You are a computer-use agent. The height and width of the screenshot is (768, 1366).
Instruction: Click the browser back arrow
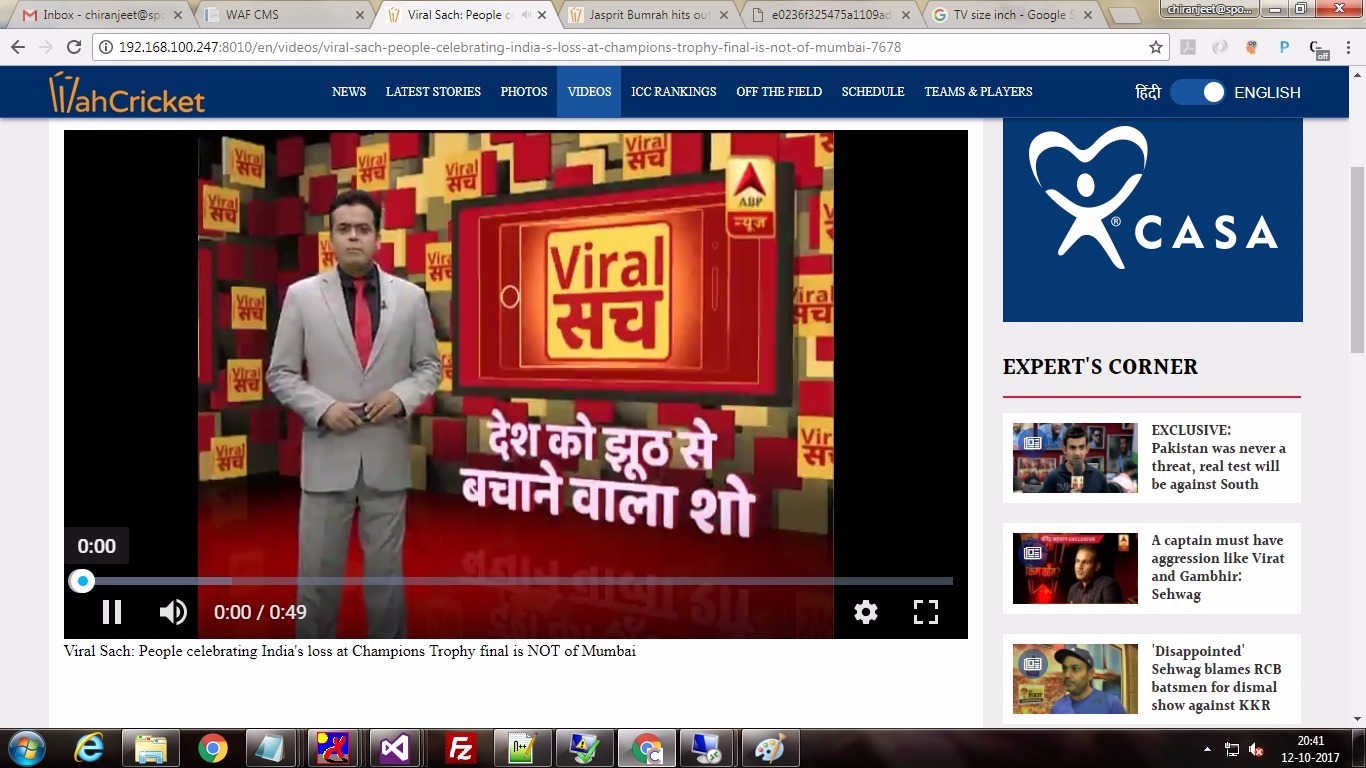coord(18,46)
